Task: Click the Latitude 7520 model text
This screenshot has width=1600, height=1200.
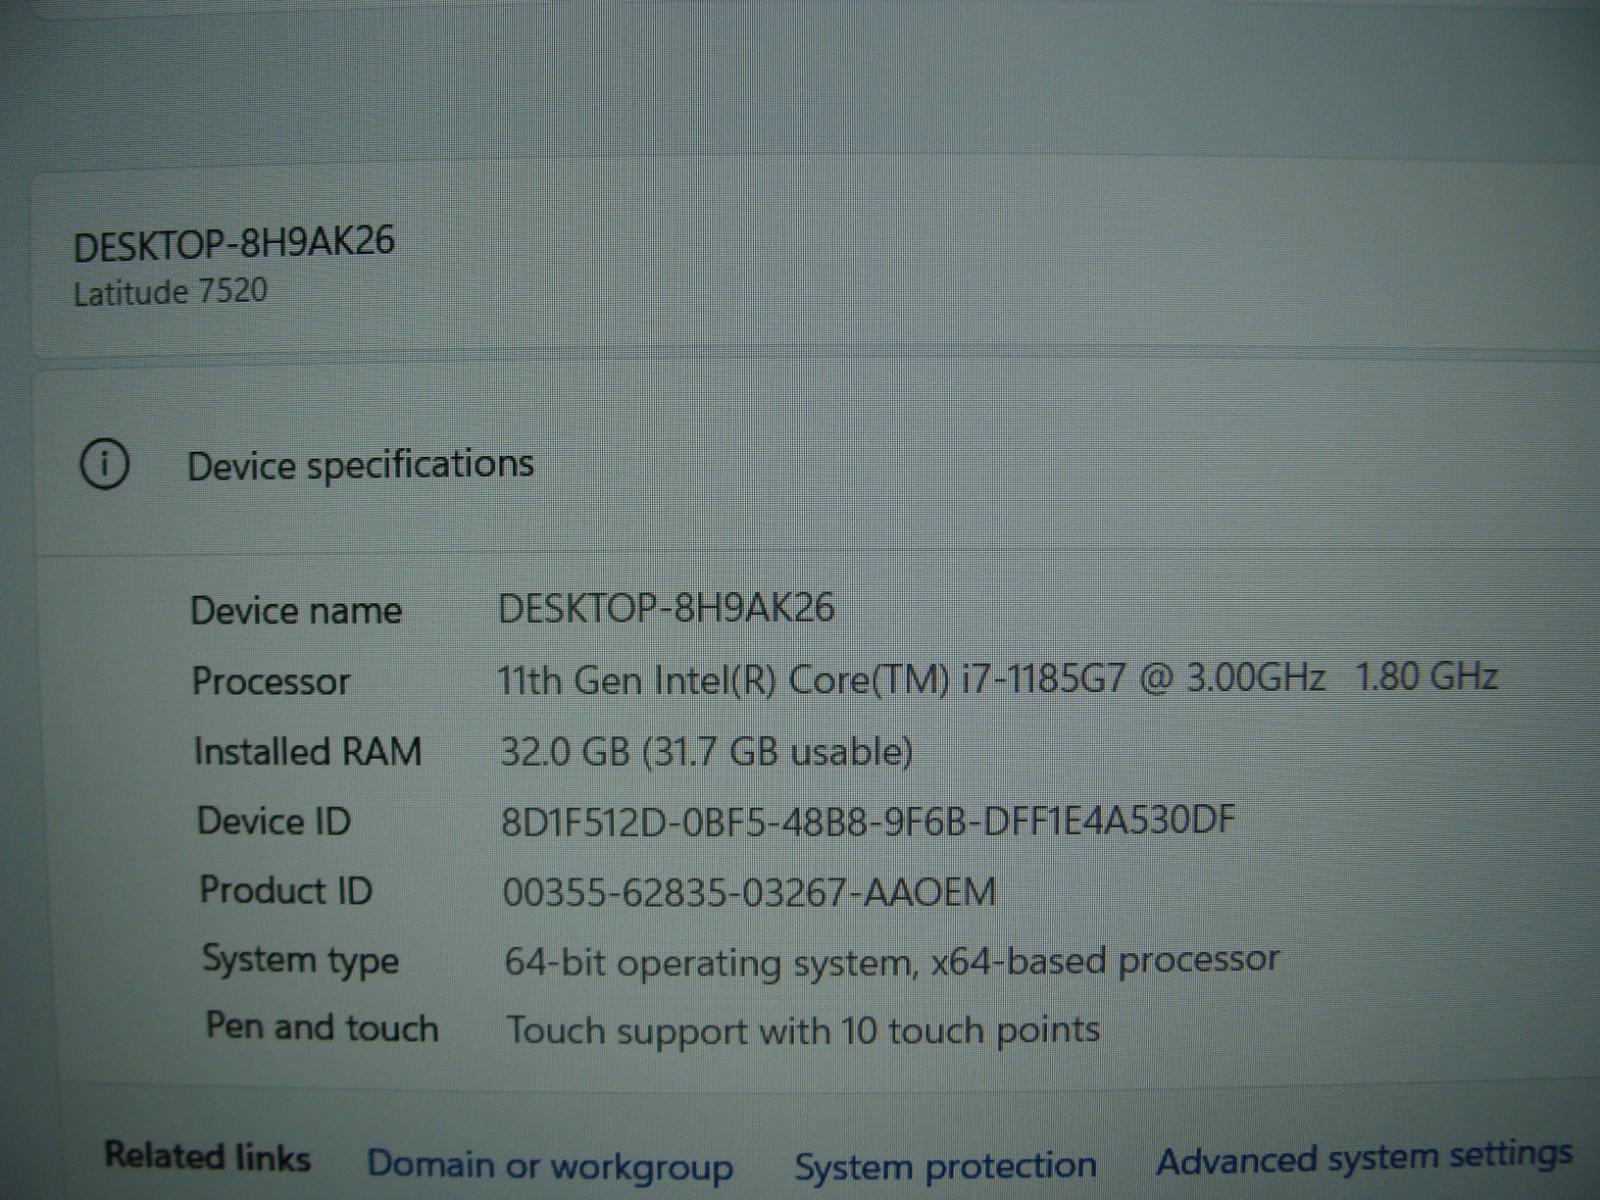Action: pos(170,292)
